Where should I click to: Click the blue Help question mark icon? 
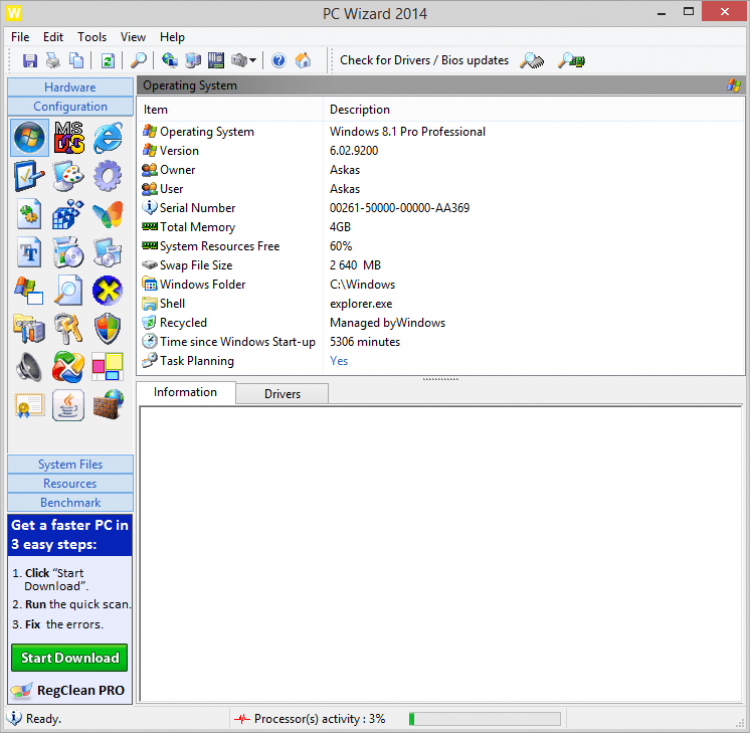(x=279, y=61)
